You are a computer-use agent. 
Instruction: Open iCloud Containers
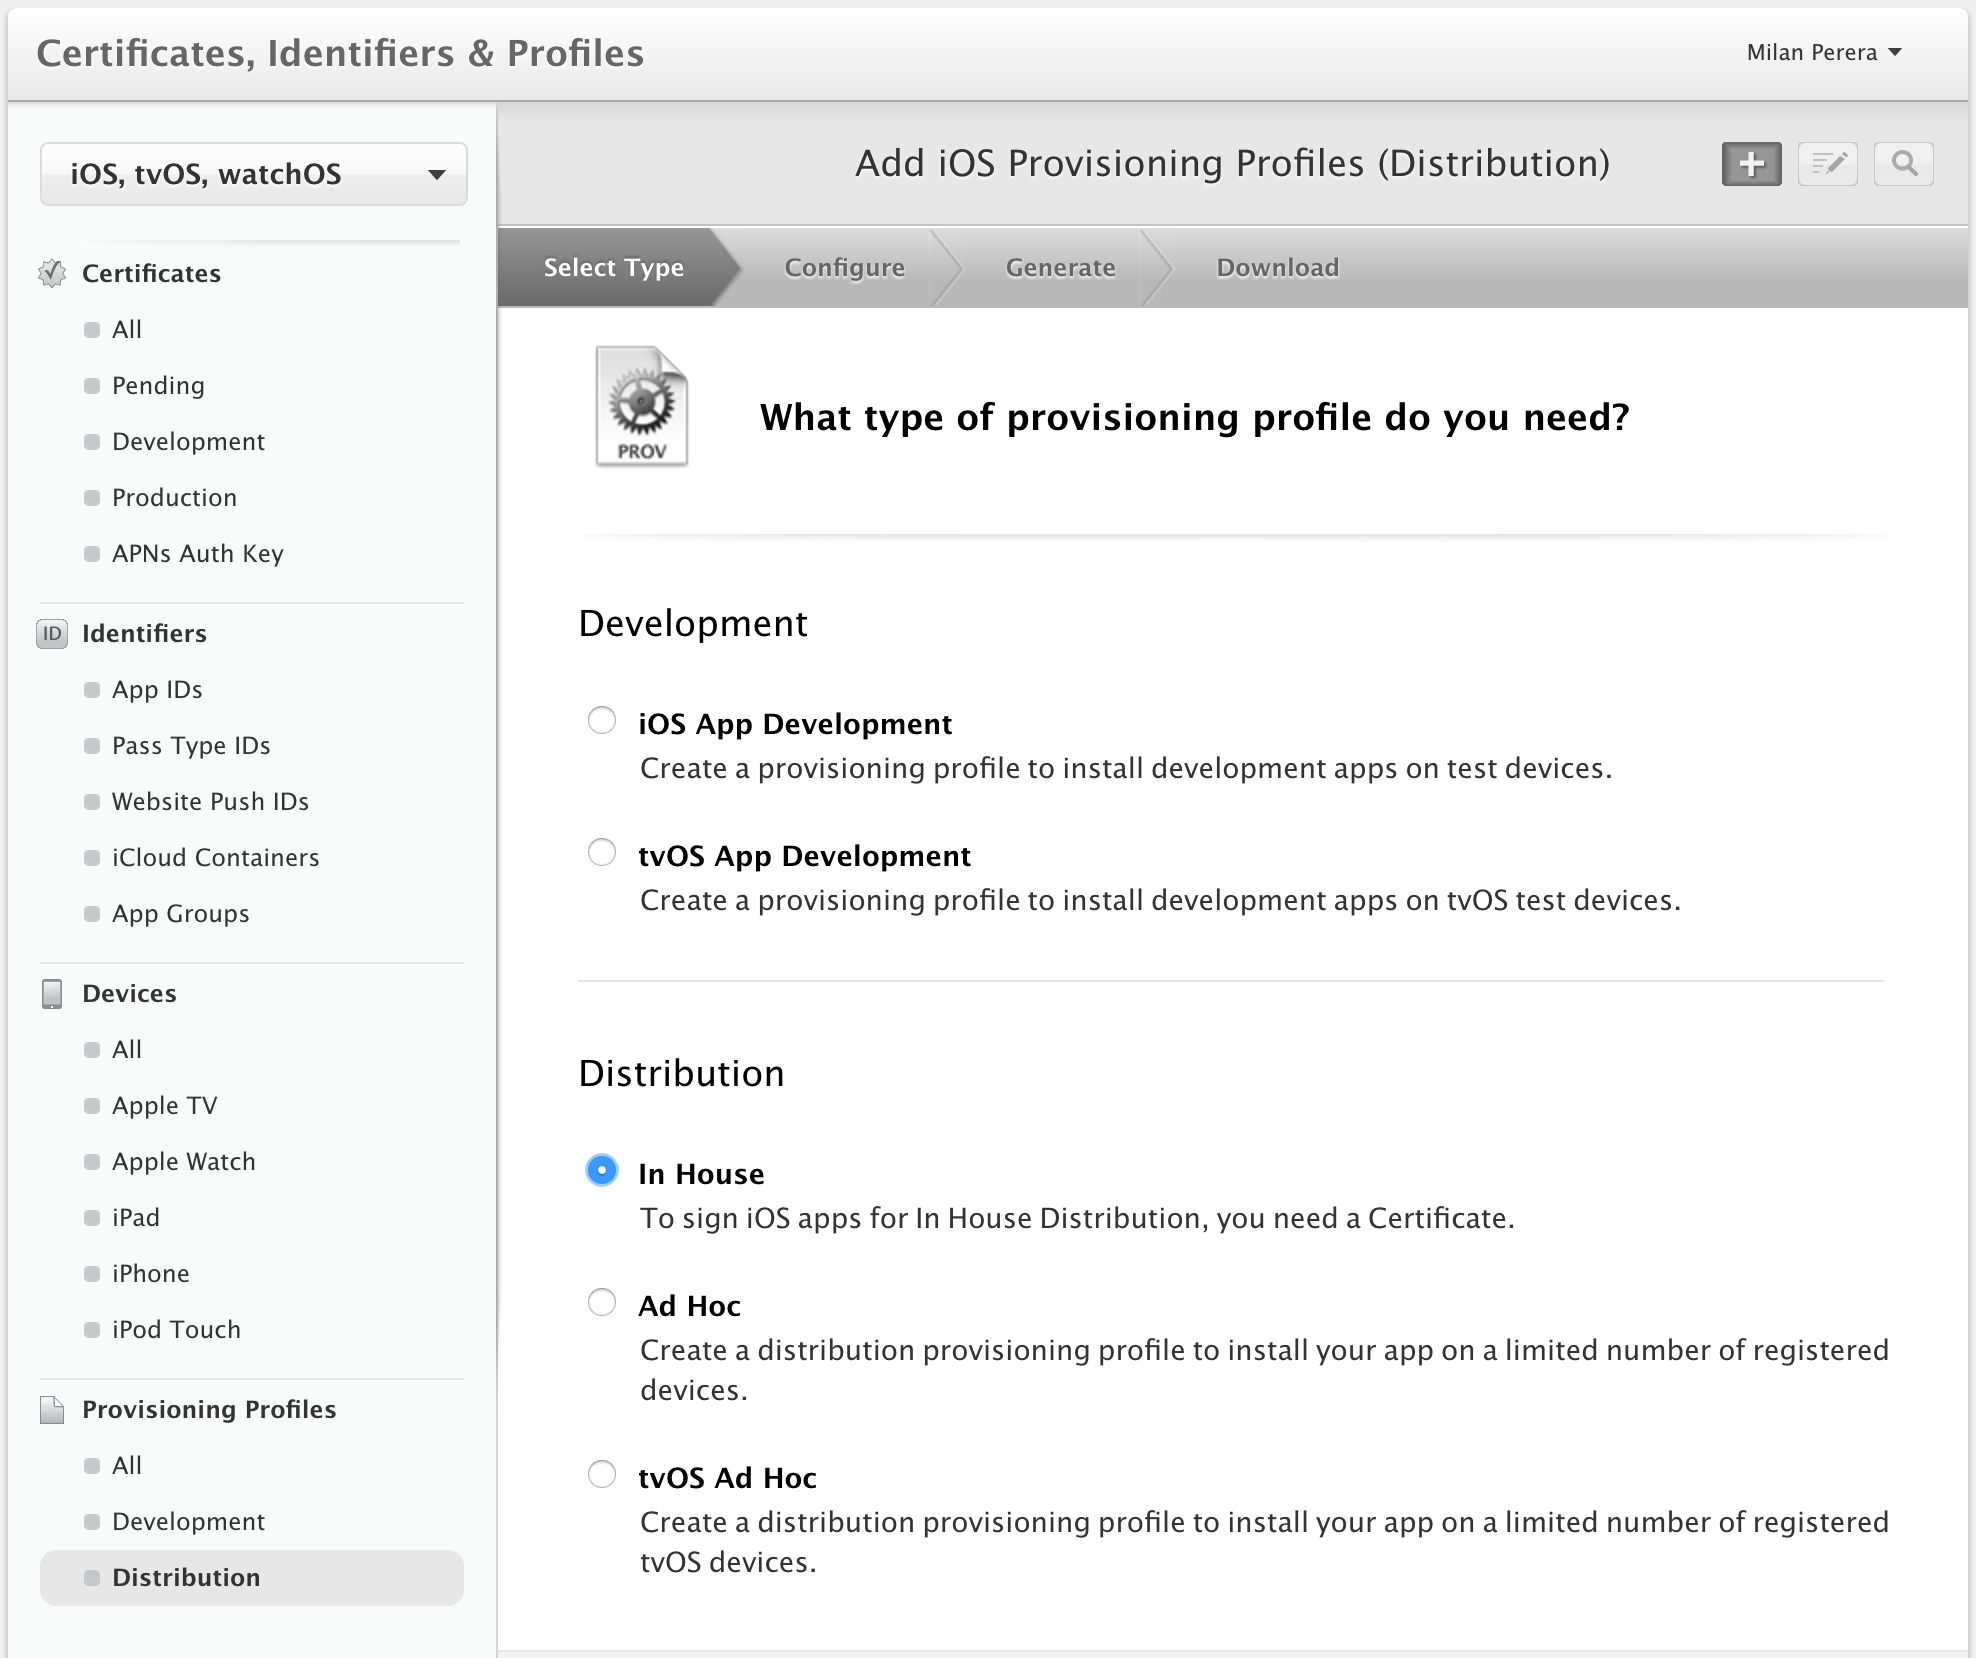pyautogui.click(x=215, y=857)
